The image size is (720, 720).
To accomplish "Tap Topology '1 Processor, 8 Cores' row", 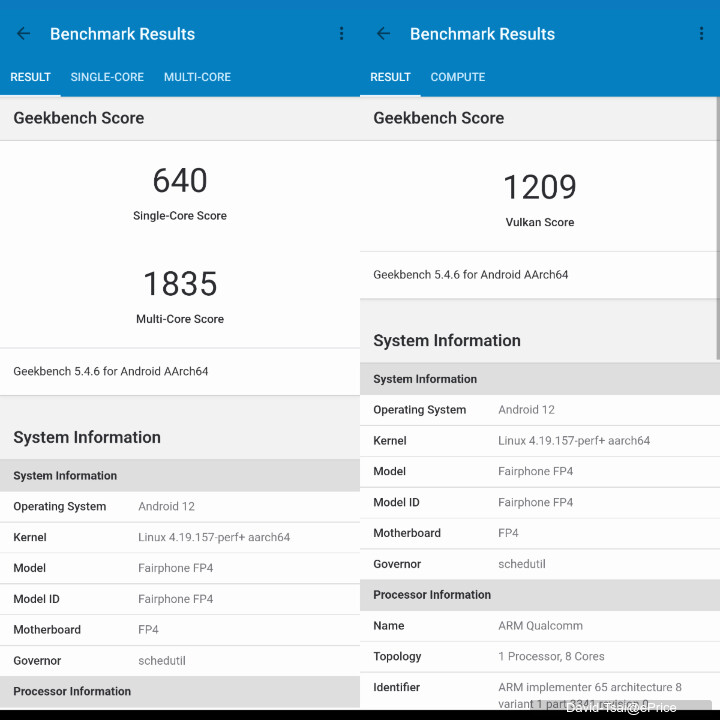I will pyautogui.click(x=540, y=657).
